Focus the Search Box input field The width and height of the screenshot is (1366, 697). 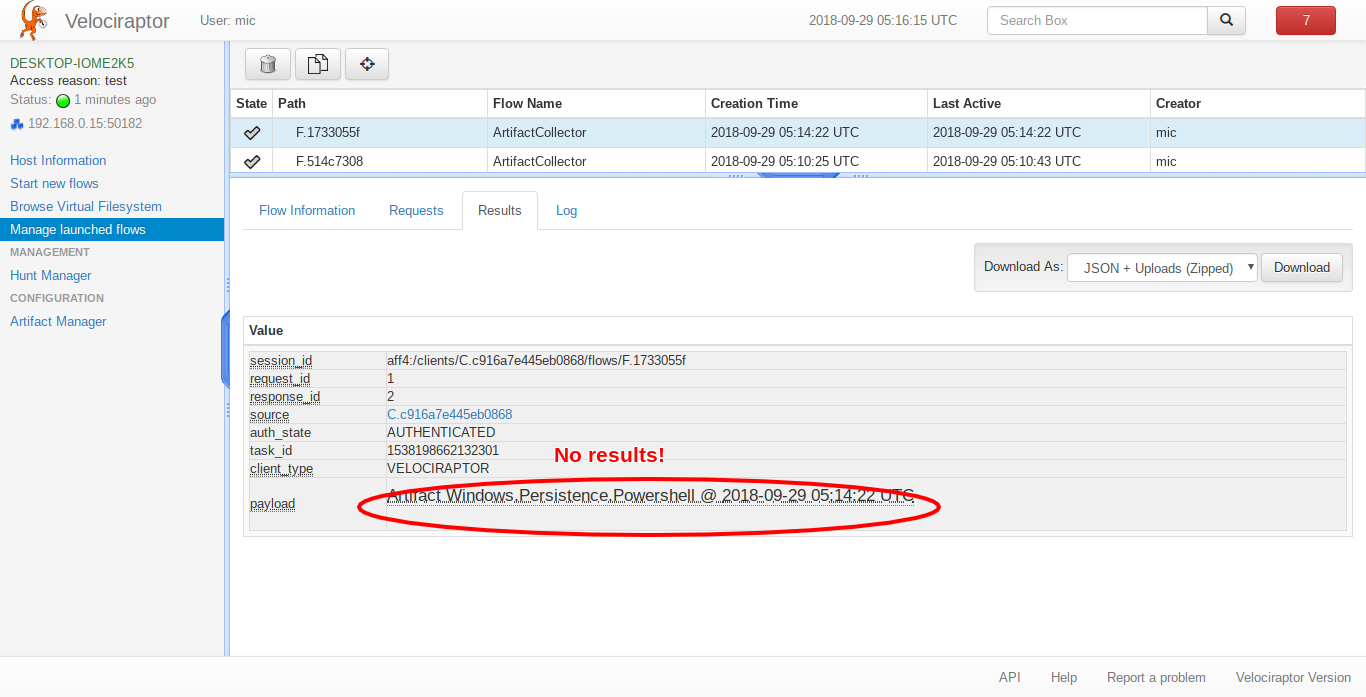point(1096,20)
